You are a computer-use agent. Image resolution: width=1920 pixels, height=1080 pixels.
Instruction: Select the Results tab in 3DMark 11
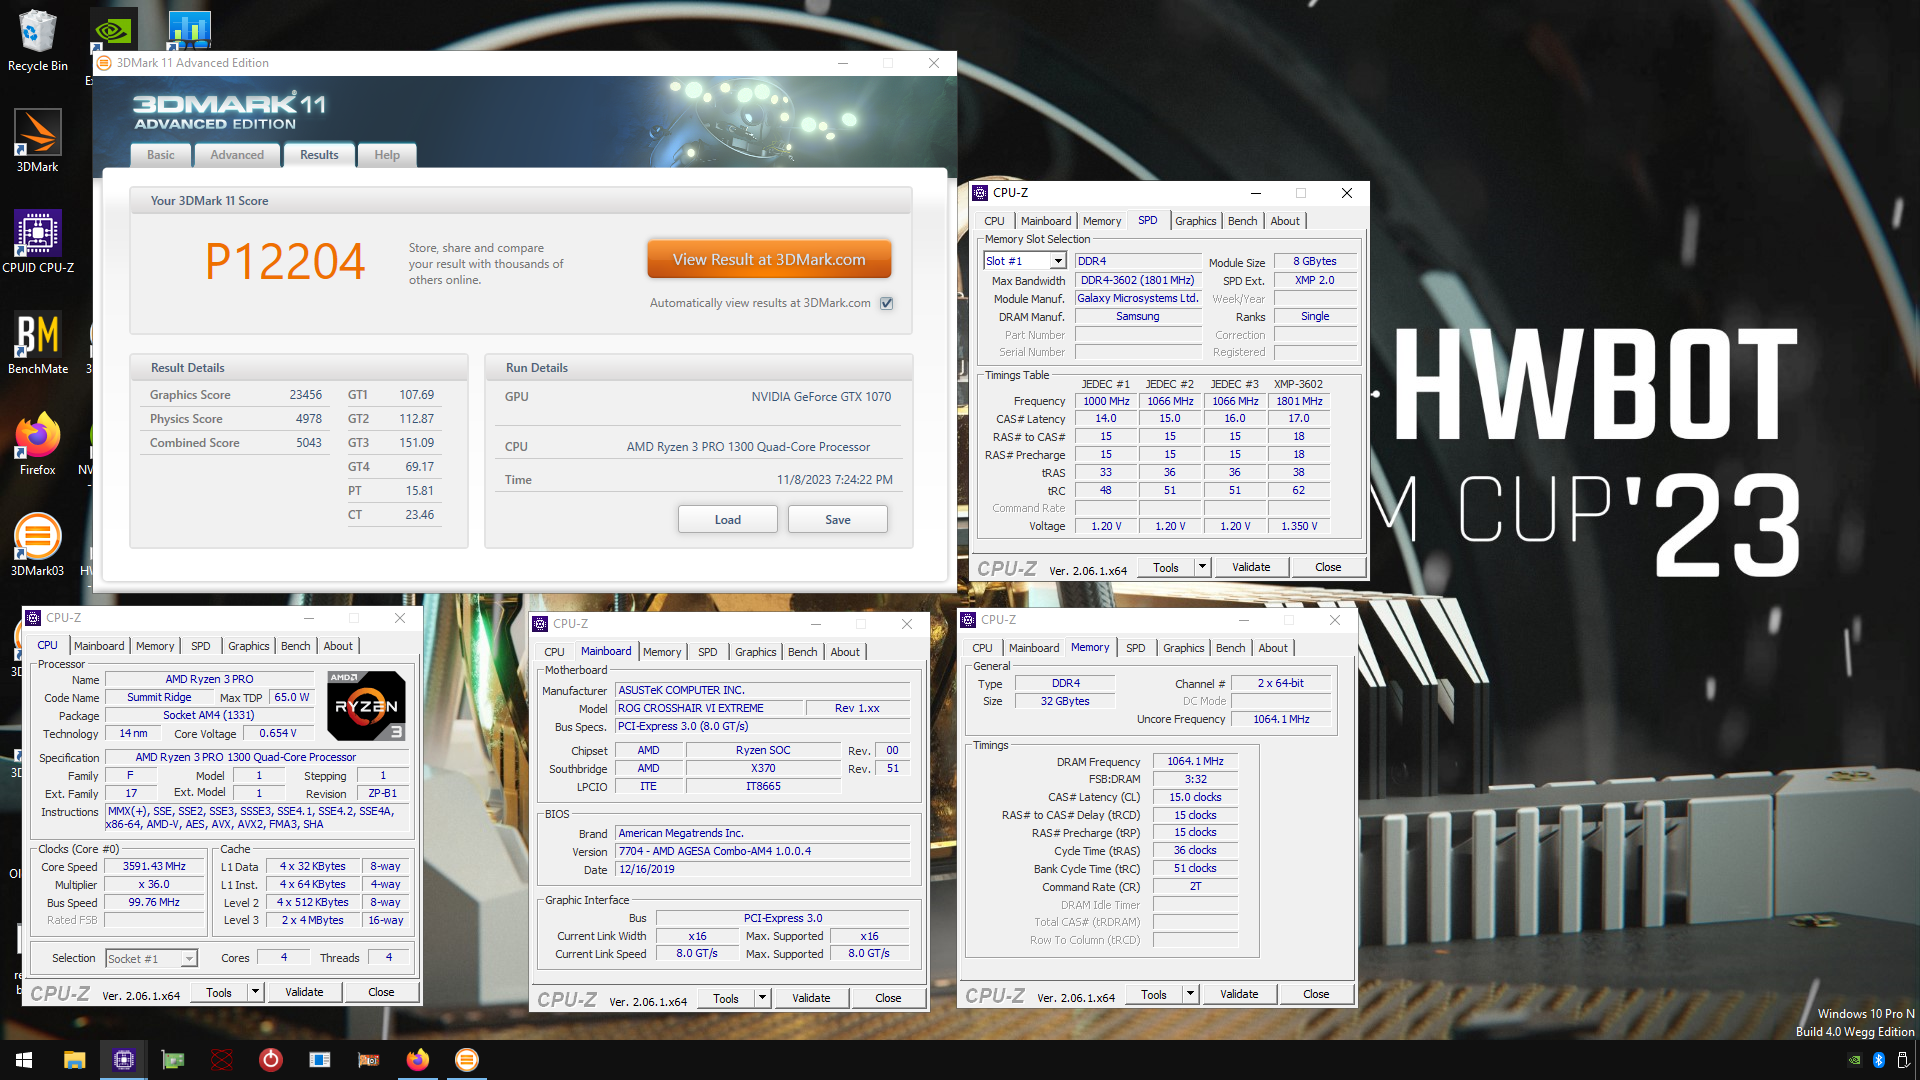[x=319, y=155]
